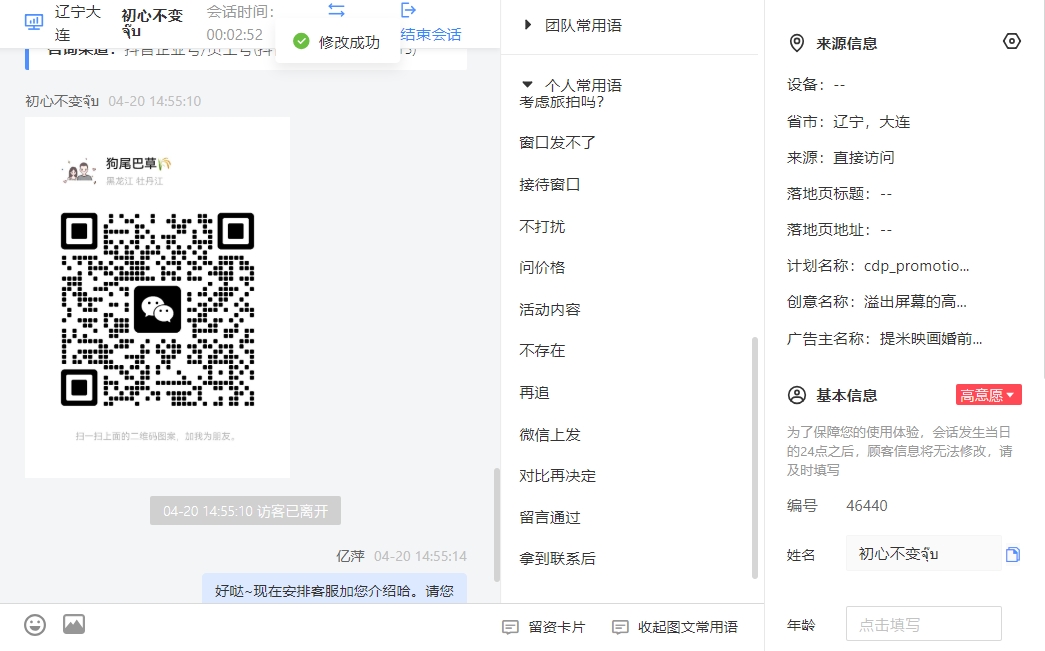Copy the name with the icon beside 姓名 field
Image resolution: width=1045 pixels, height=651 pixels.
(1013, 554)
